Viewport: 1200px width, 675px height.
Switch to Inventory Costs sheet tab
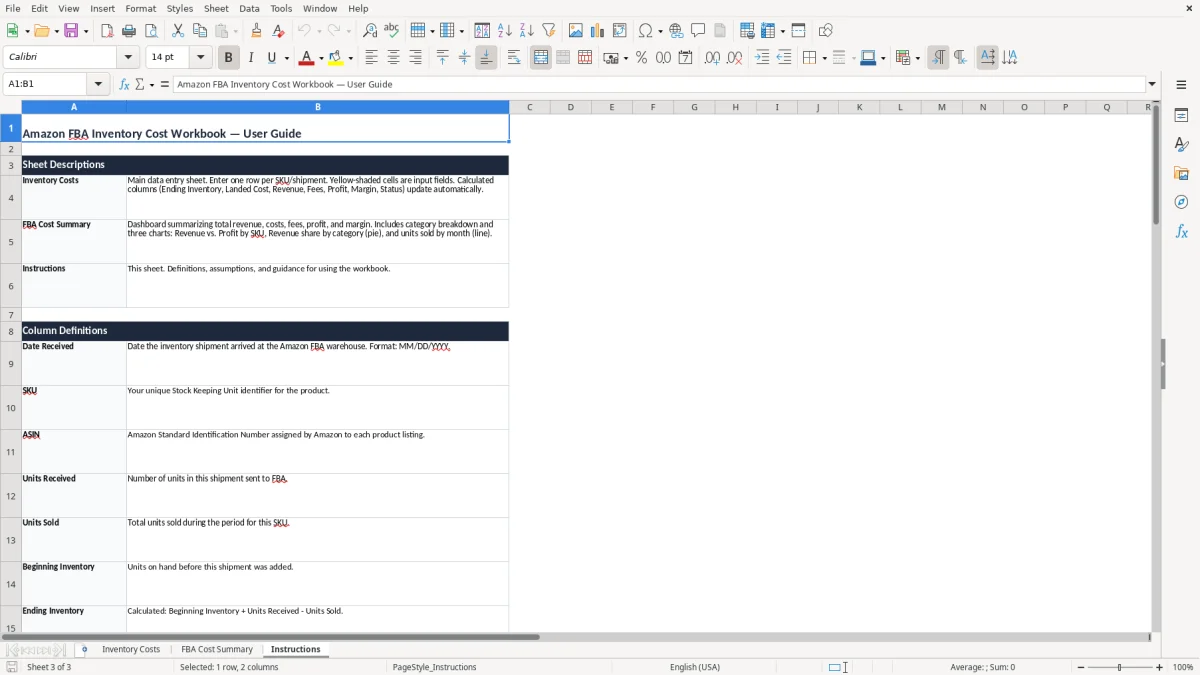click(x=131, y=649)
